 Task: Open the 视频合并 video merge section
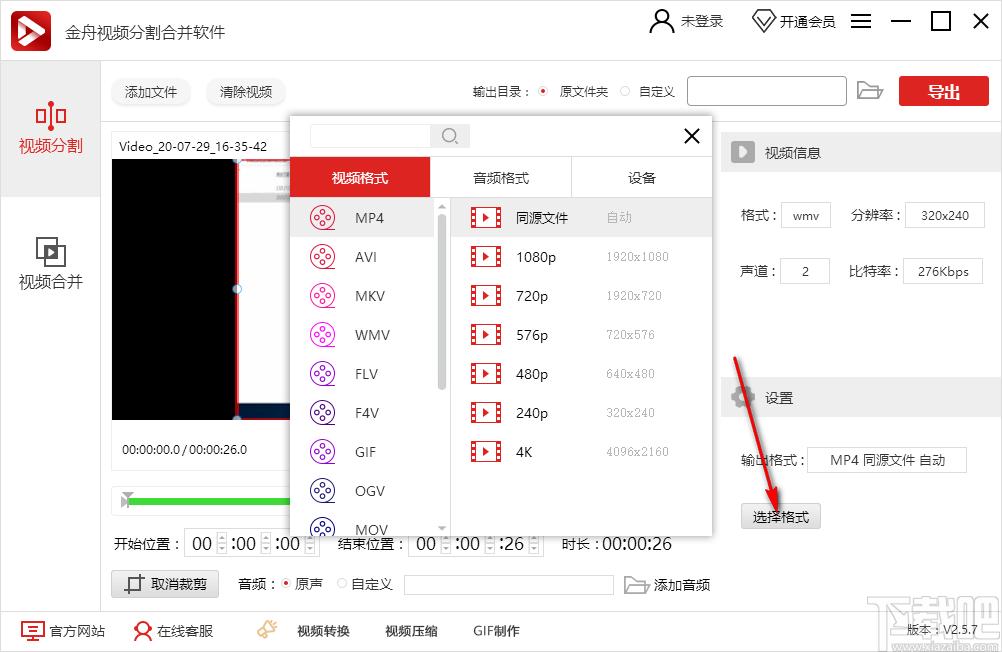point(50,264)
